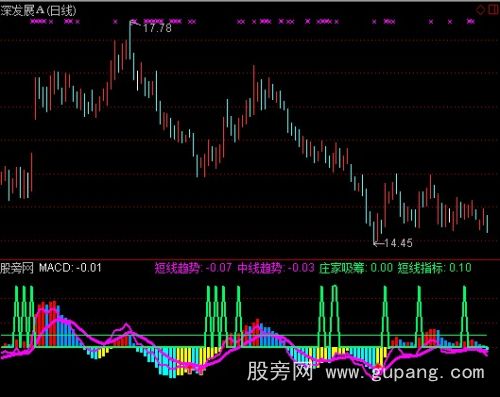Click the 14.45 low price label
Viewport: 500px width, 397px height.
pyautogui.click(x=398, y=243)
